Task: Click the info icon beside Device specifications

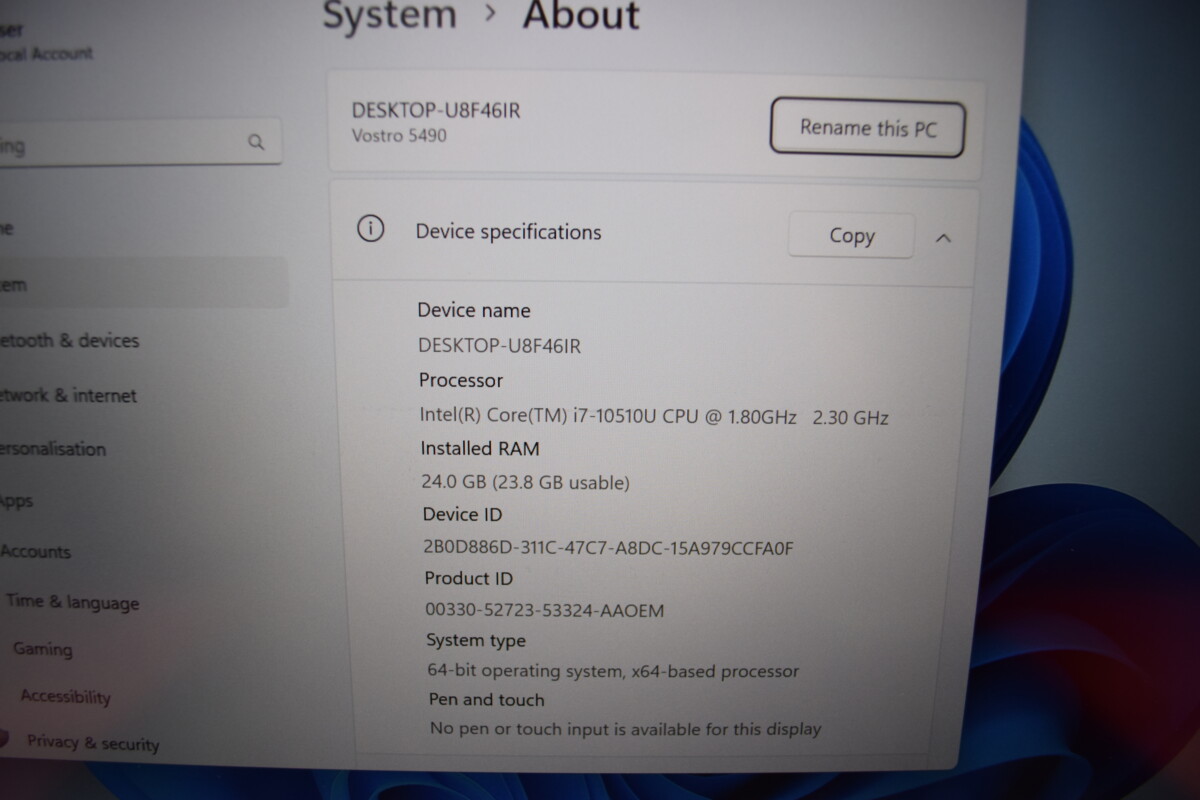Action: [x=370, y=230]
